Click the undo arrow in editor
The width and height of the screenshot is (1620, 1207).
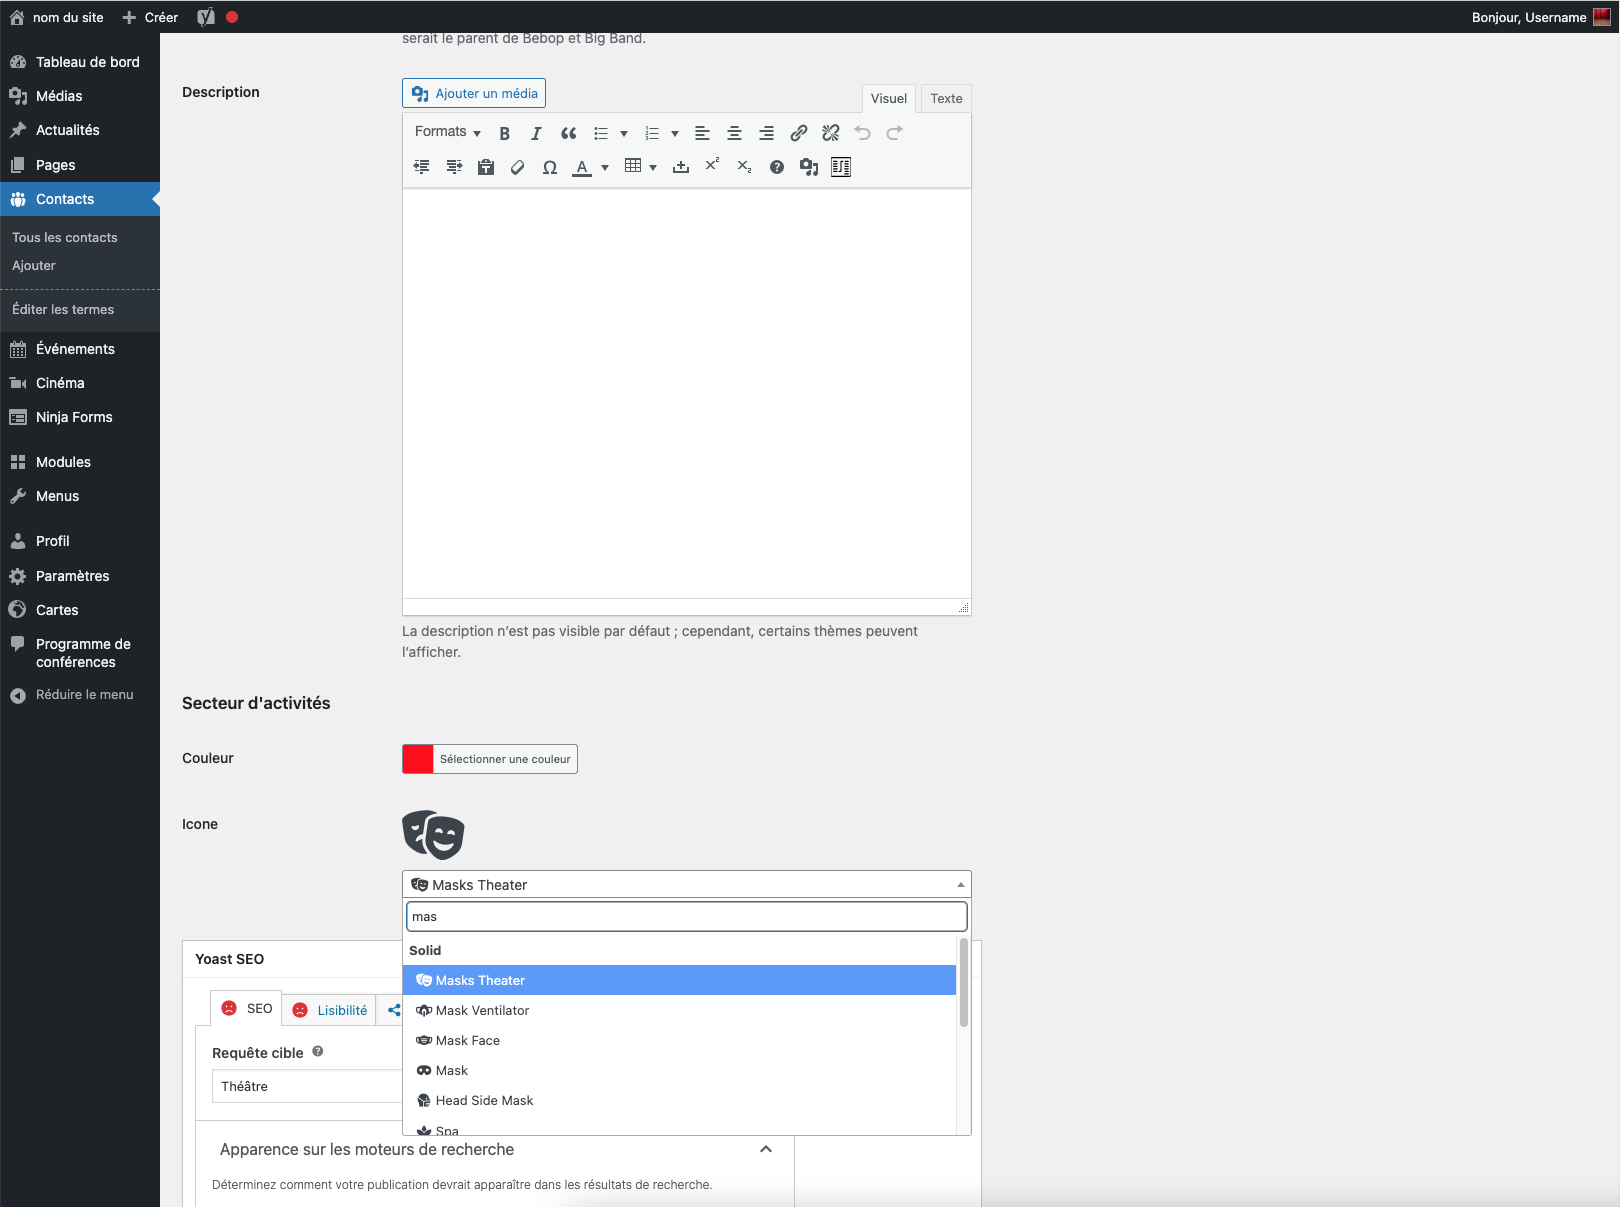(862, 133)
